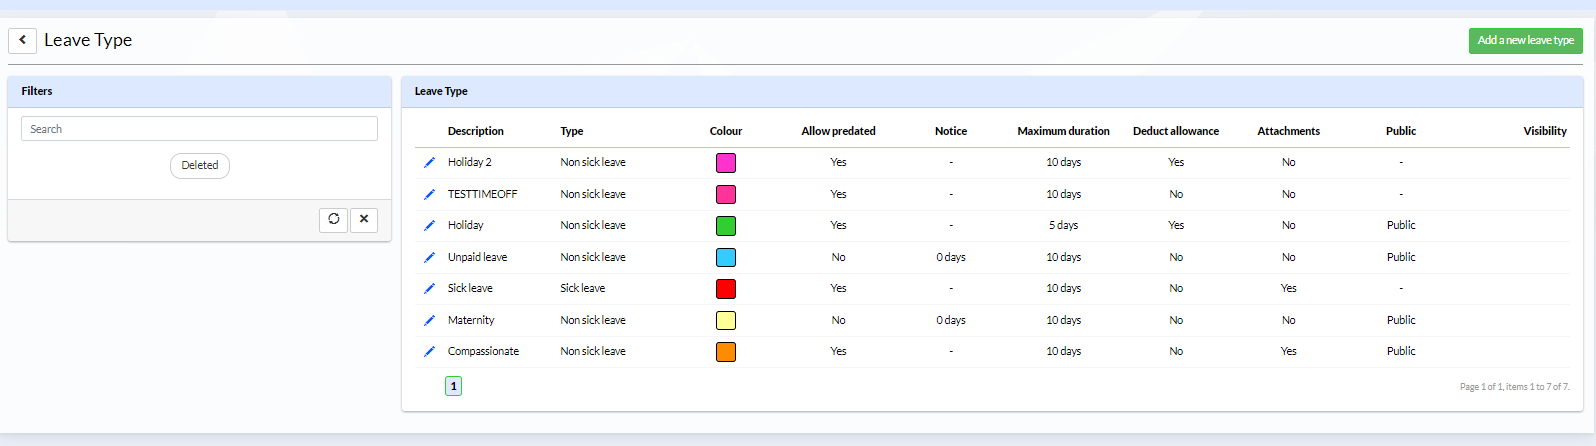This screenshot has width=1596, height=446.
Task: Open the pencil icon for the Holiday row
Action: tap(430, 225)
